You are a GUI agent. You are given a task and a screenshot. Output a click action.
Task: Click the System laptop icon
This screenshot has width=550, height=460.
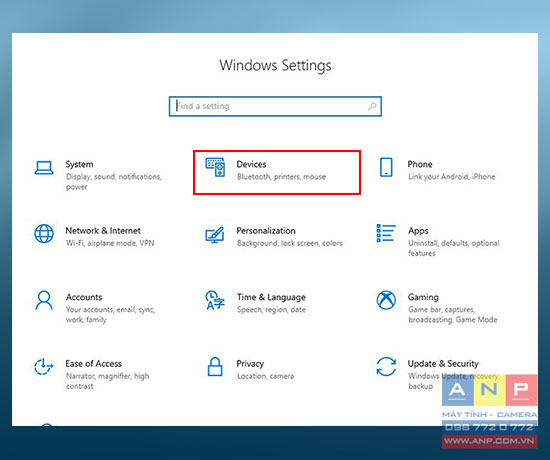pos(44,168)
